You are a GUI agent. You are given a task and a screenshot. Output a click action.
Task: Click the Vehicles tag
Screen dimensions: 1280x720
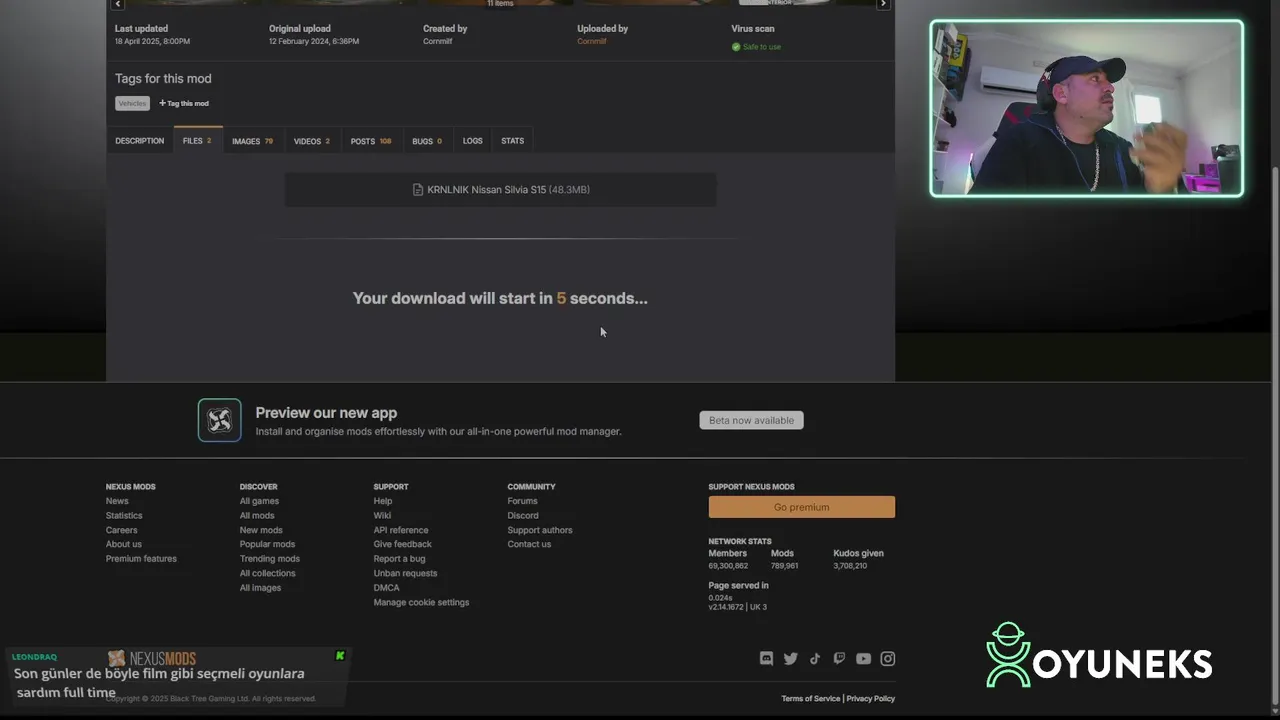coord(132,103)
